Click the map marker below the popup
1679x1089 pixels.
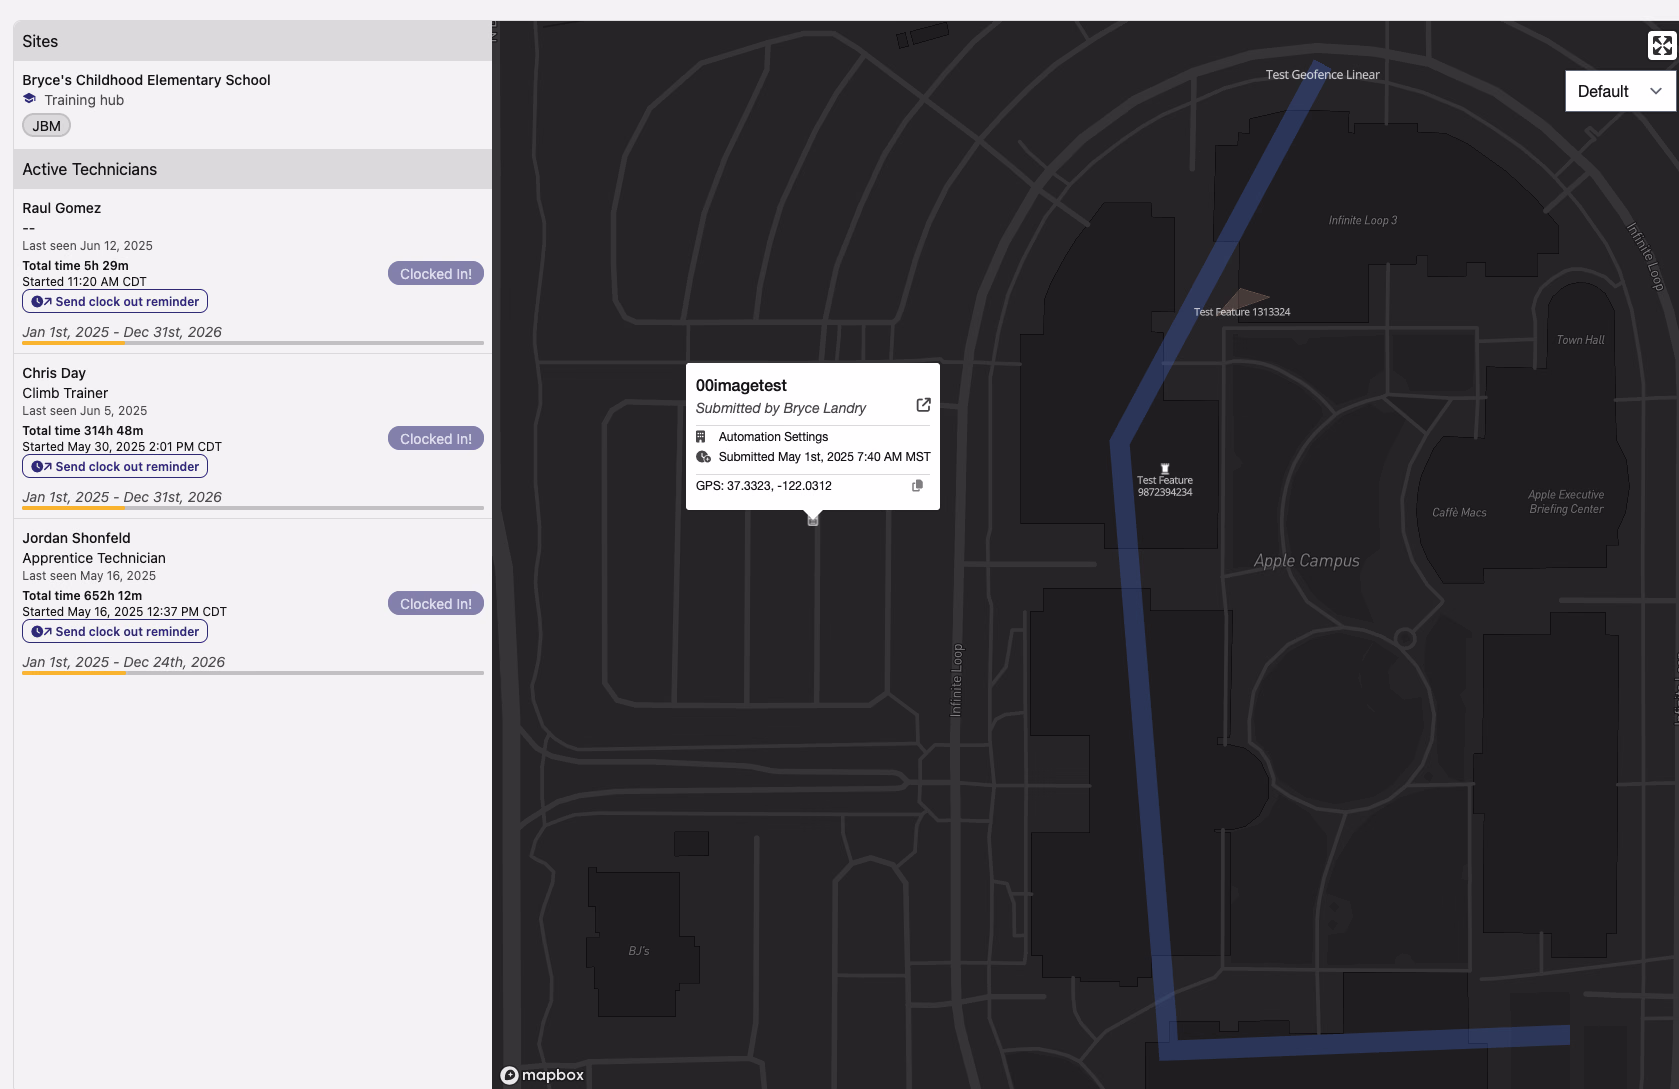tap(813, 520)
